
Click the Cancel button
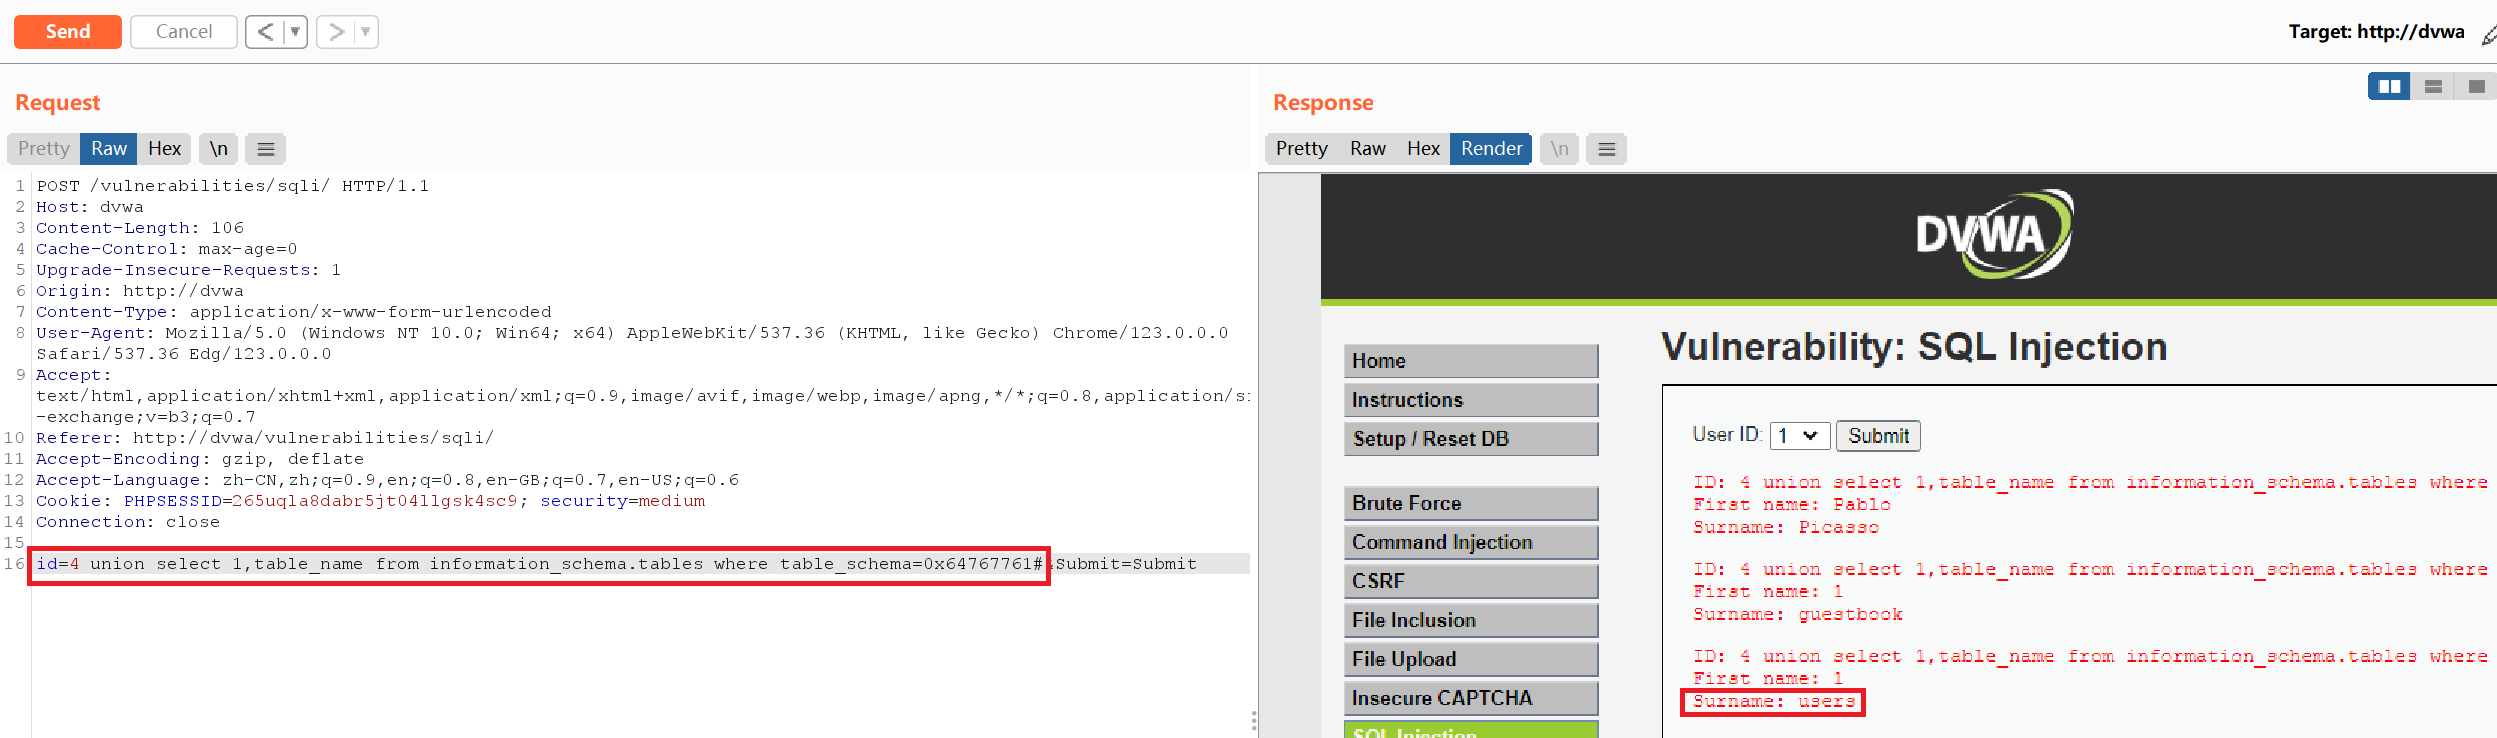[x=184, y=32]
